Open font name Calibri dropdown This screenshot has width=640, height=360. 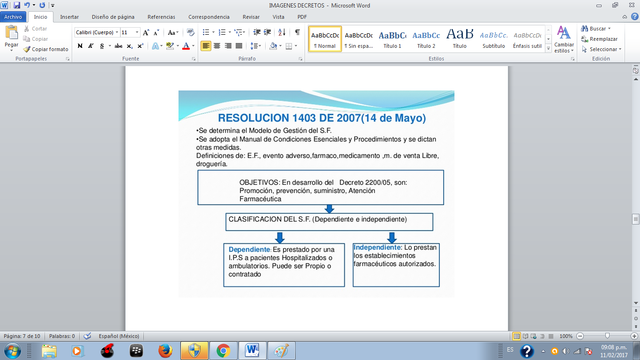pyautogui.click(x=117, y=32)
